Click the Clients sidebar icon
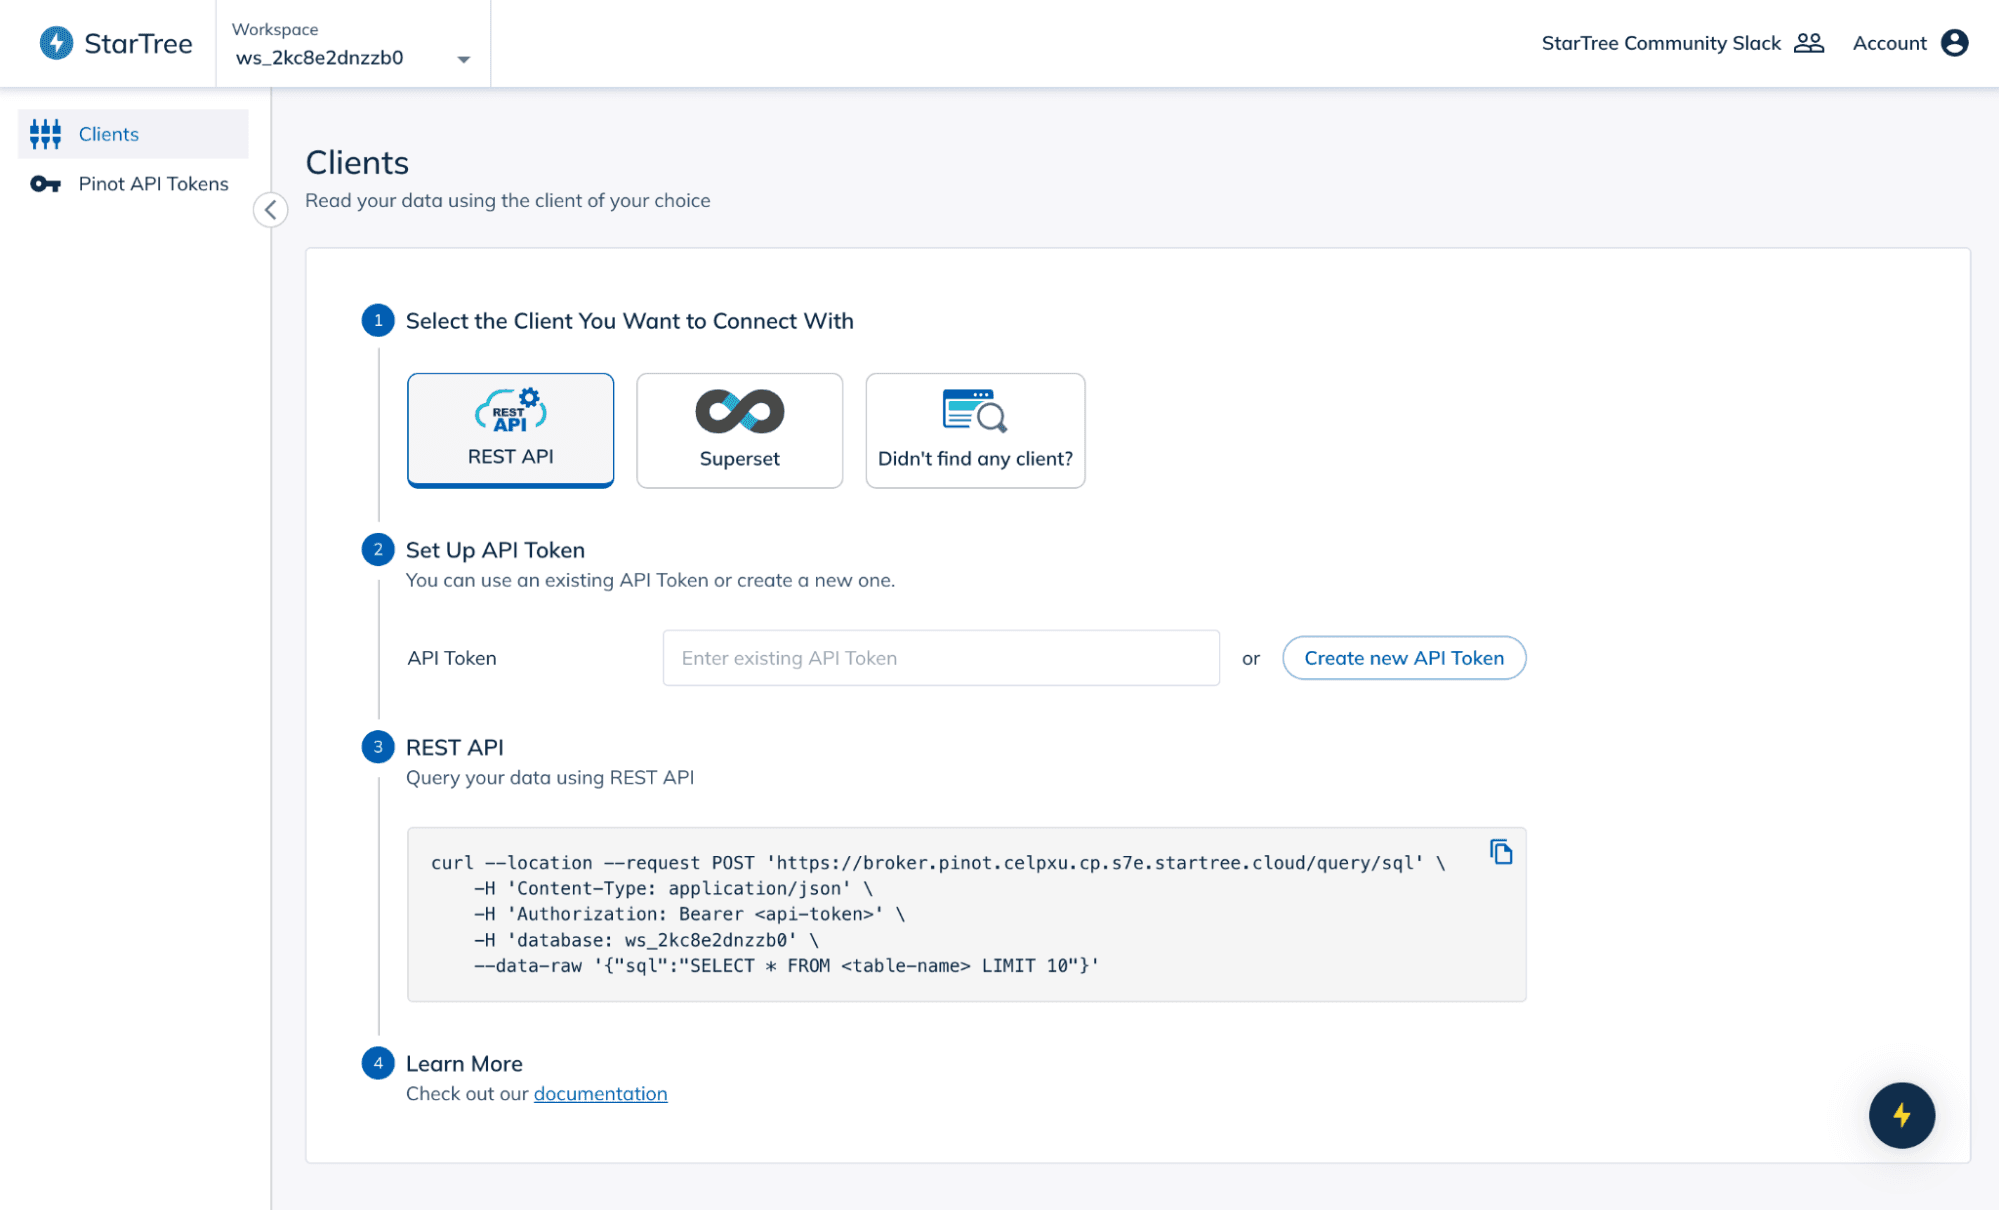The width and height of the screenshot is (1999, 1211). click(46, 133)
